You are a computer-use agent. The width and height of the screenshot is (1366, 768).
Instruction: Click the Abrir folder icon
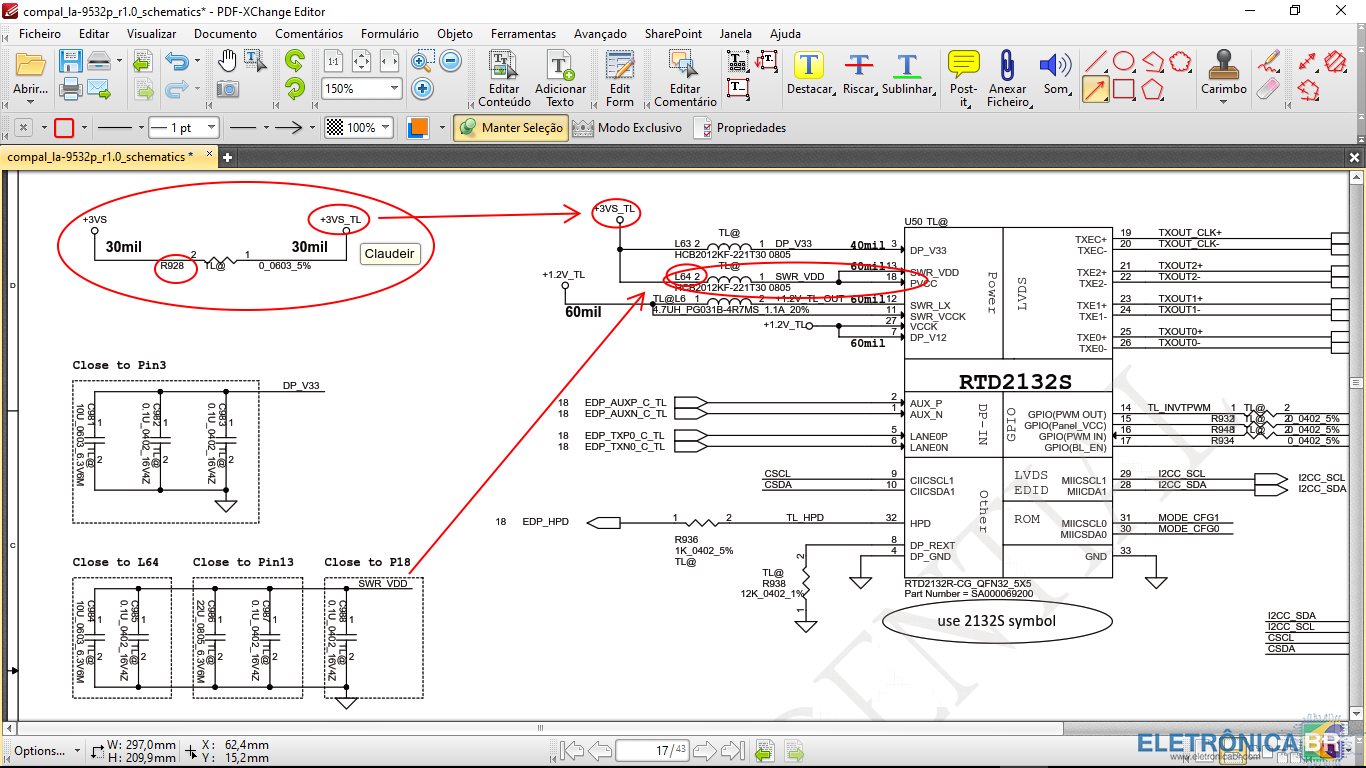30,64
